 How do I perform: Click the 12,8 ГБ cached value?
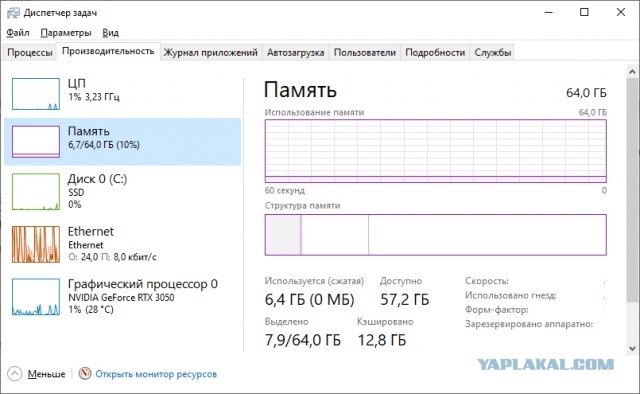(x=382, y=340)
